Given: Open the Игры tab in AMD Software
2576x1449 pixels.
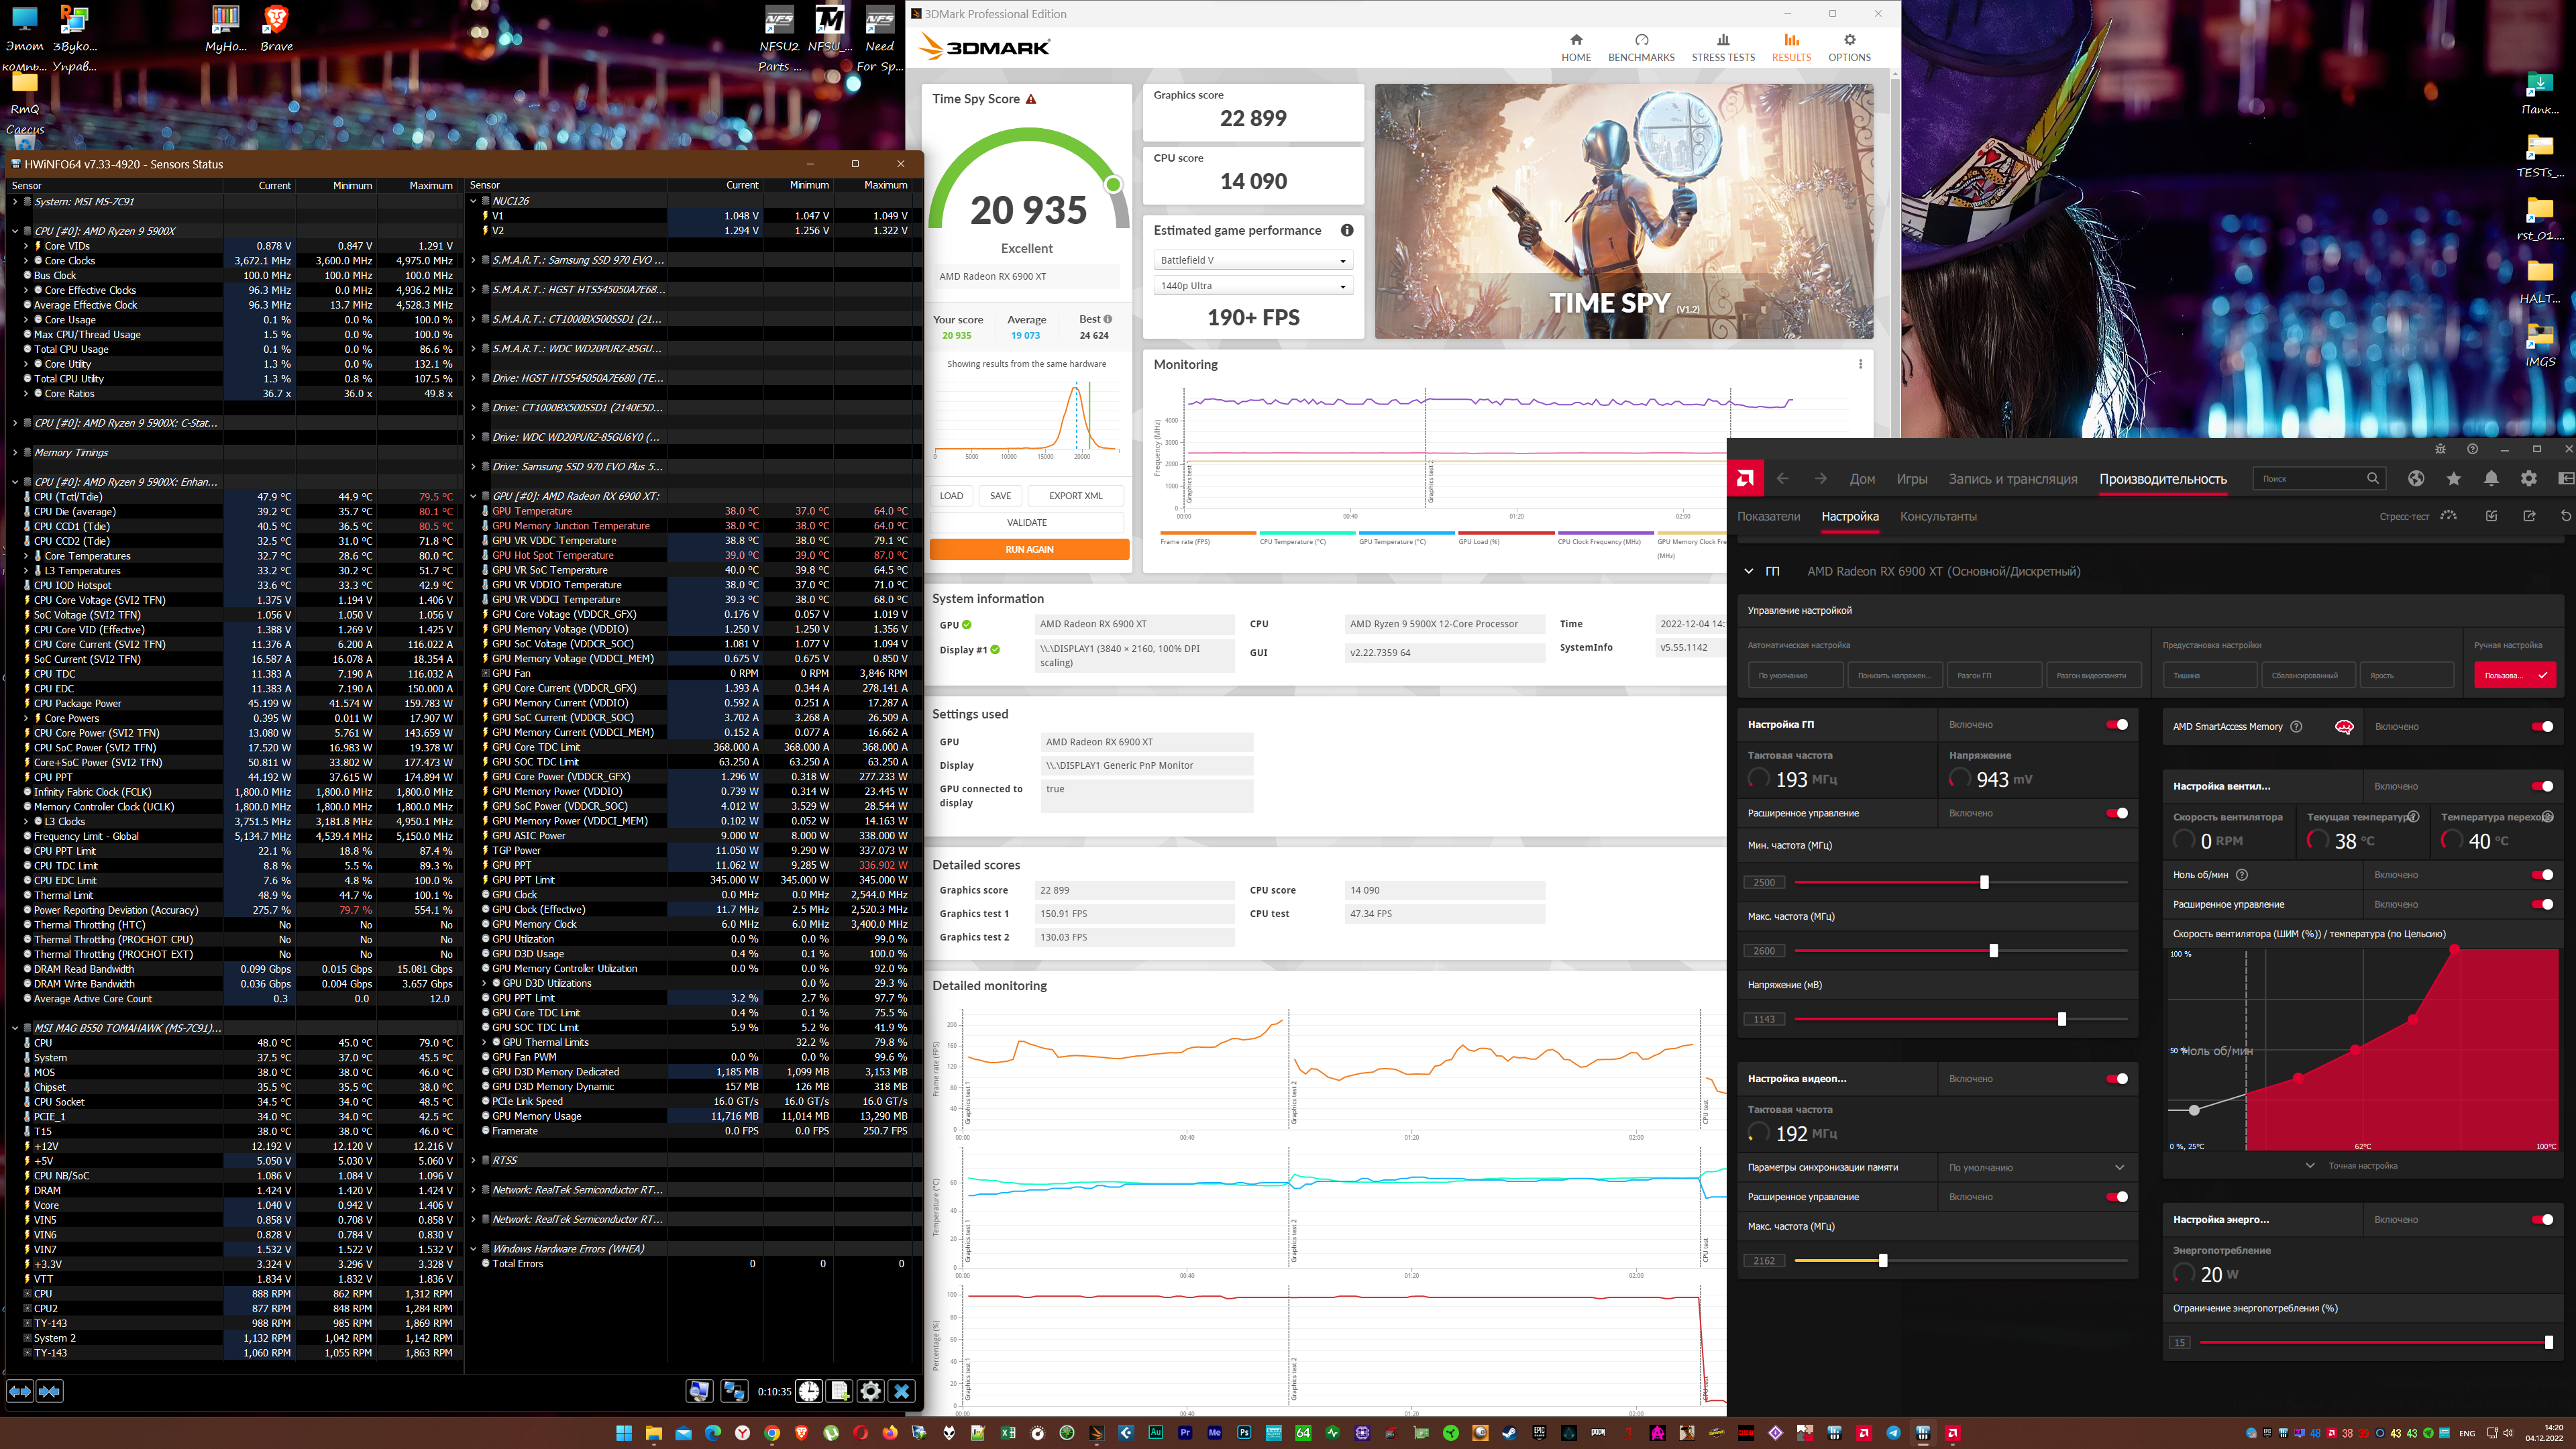Looking at the screenshot, I should [1911, 479].
